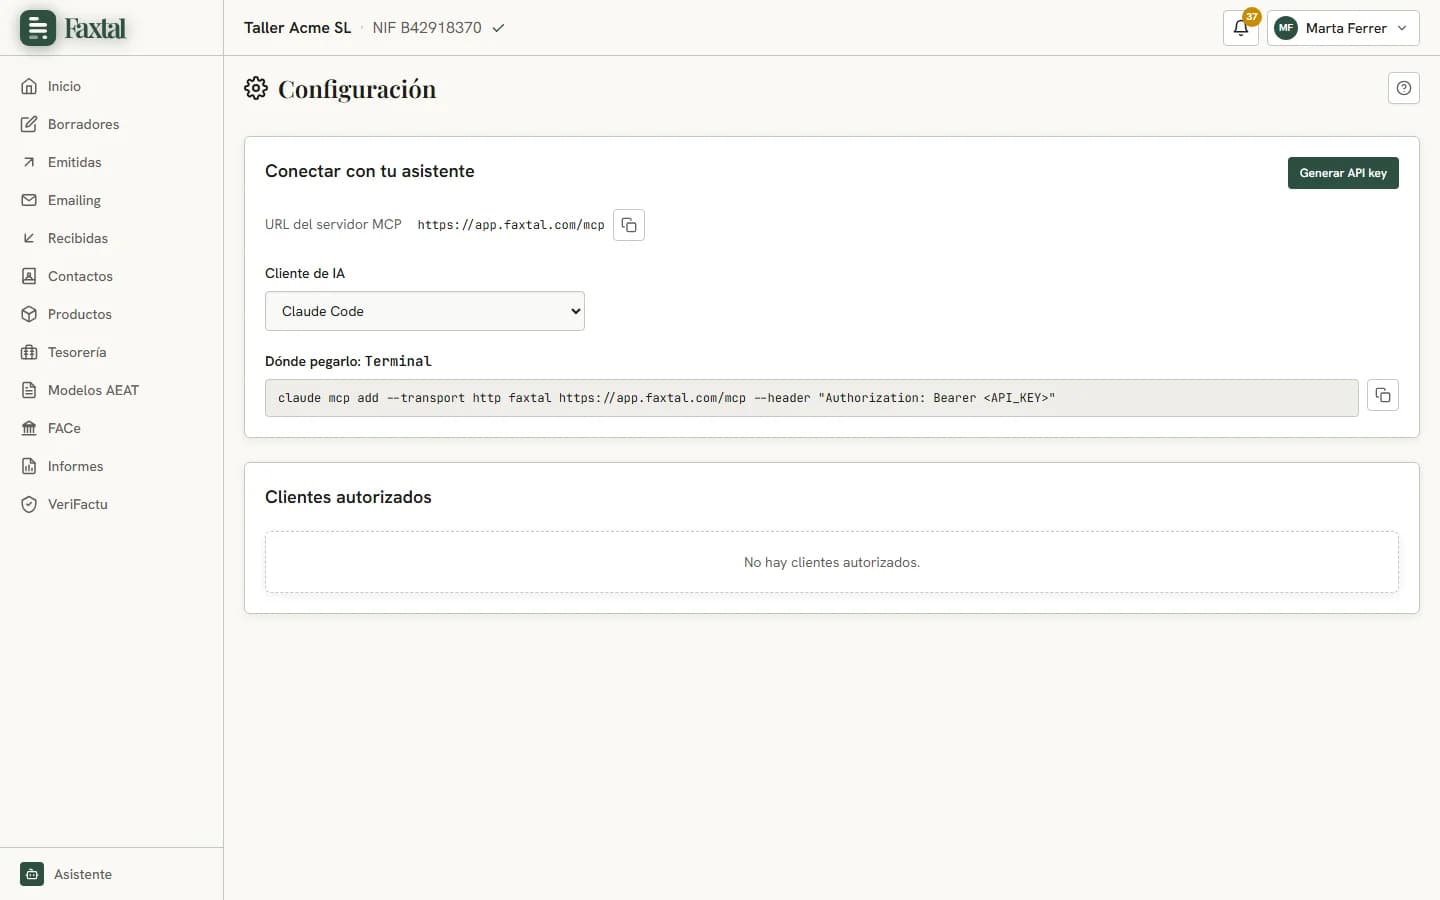The height and width of the screenshot is (900, 1440).
Task: Click the https://app.faxtal.com/mcp URL text
Action: [x=511, y=225]
